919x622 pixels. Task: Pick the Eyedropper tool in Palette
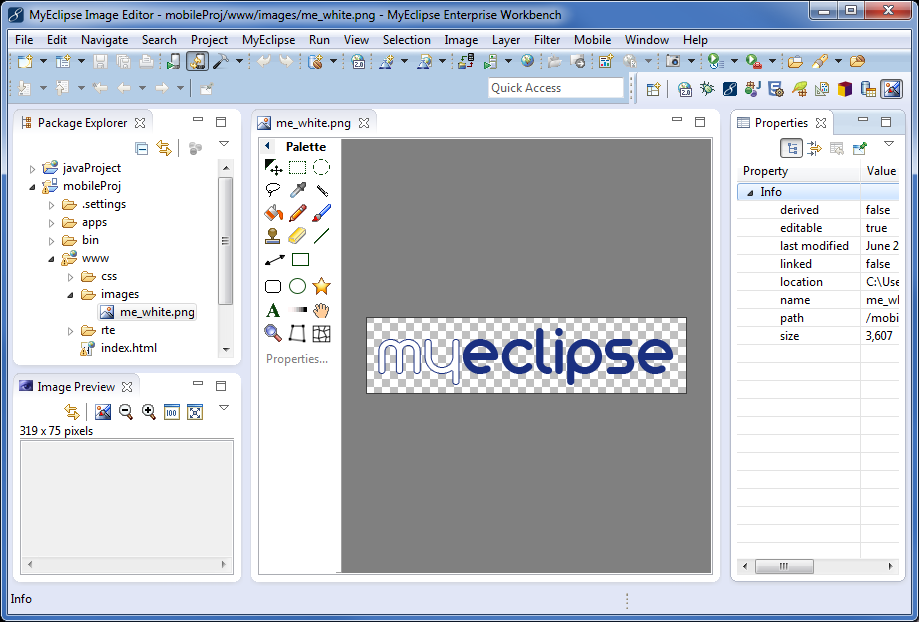(x=297, y=190)
